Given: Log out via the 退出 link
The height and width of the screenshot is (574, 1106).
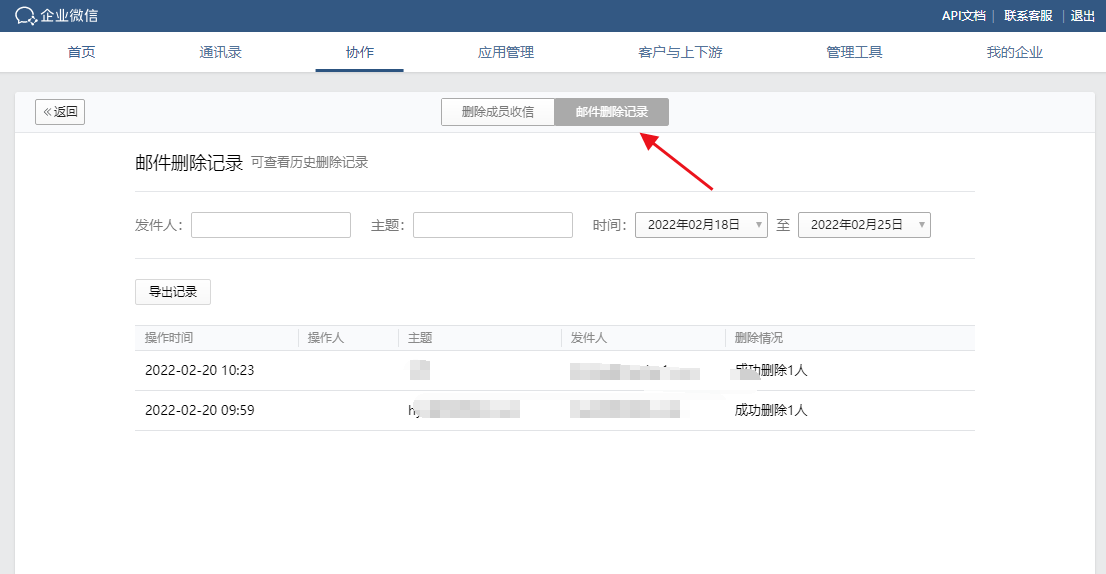Looking at the screenshot, I should pyautogui.click(x=1082, y=16).
